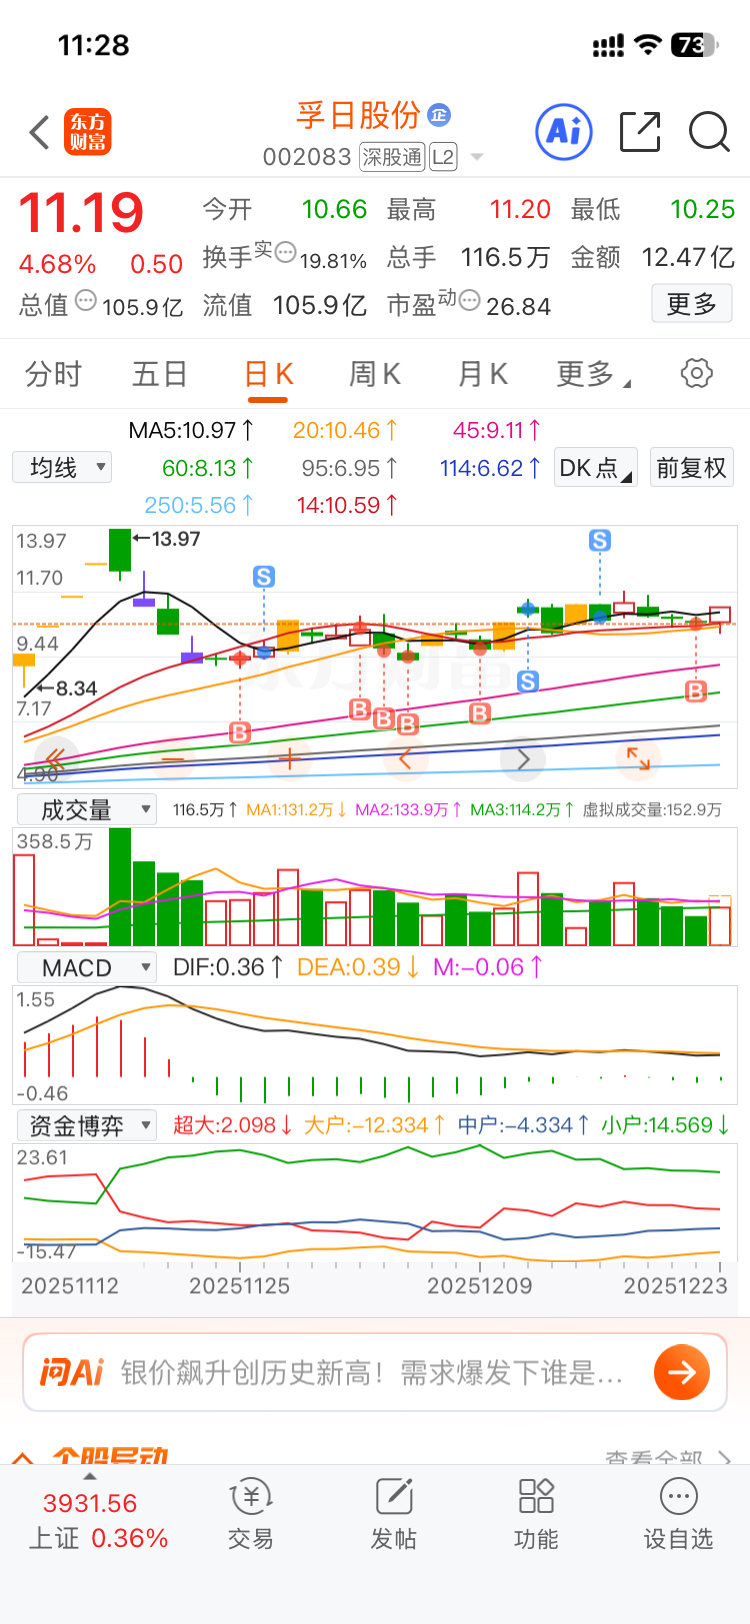Image resolution: width=750 pixels, height=1624 pixels.
Task: Tap the blue 企 enterprise badge
Action: 439,114
